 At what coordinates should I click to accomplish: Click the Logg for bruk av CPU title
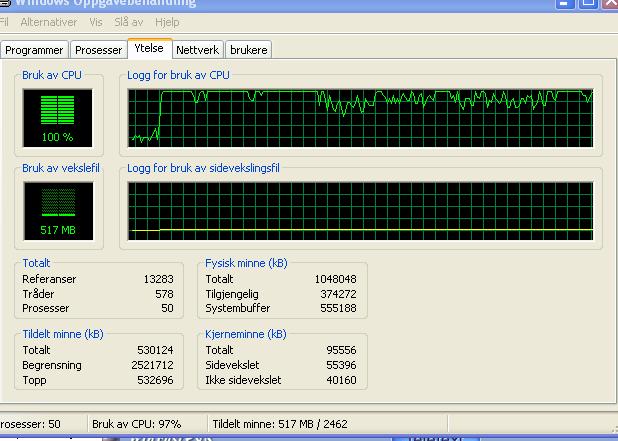[x=178, y=75]
